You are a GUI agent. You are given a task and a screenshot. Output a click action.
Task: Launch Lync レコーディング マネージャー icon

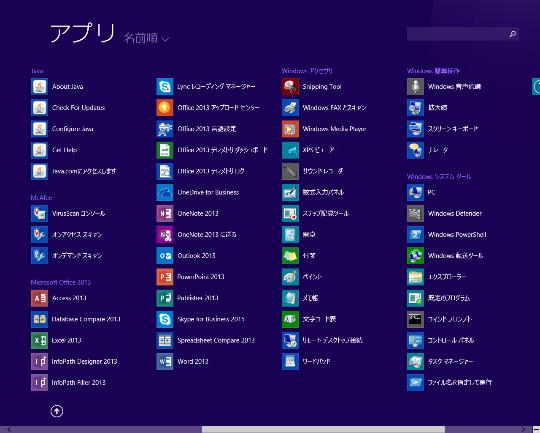click(x=165, y=86)
